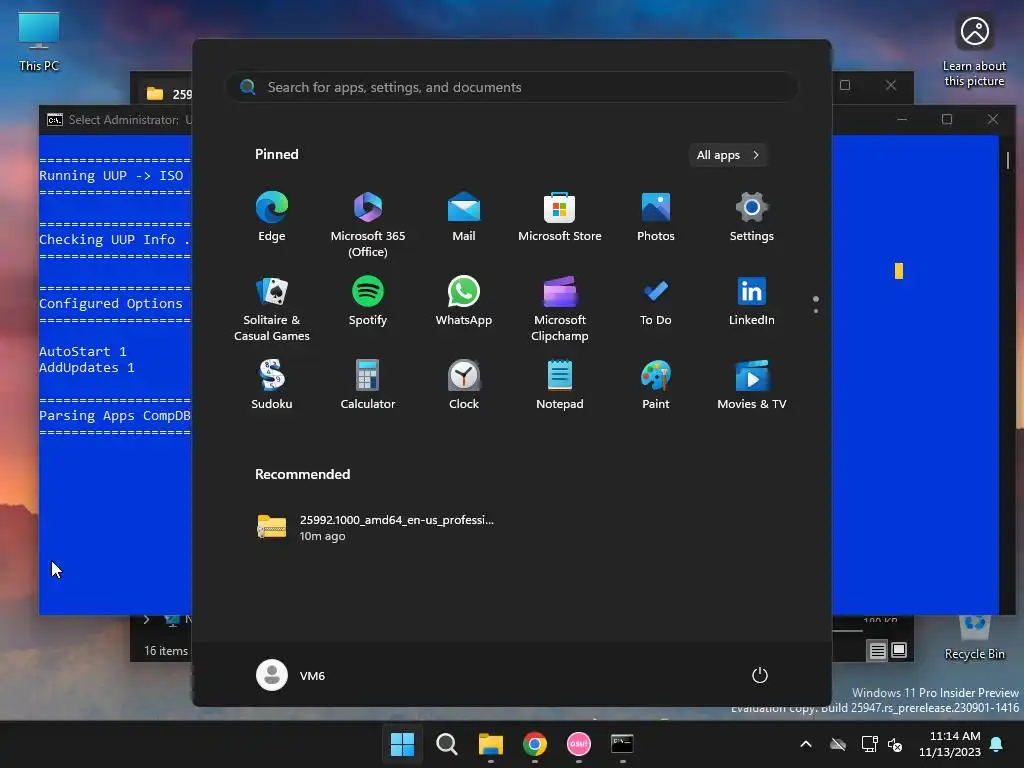This screenshot has height=768, width=1024.
Task: Click the power button in Start menu
Action: (760, 675)
